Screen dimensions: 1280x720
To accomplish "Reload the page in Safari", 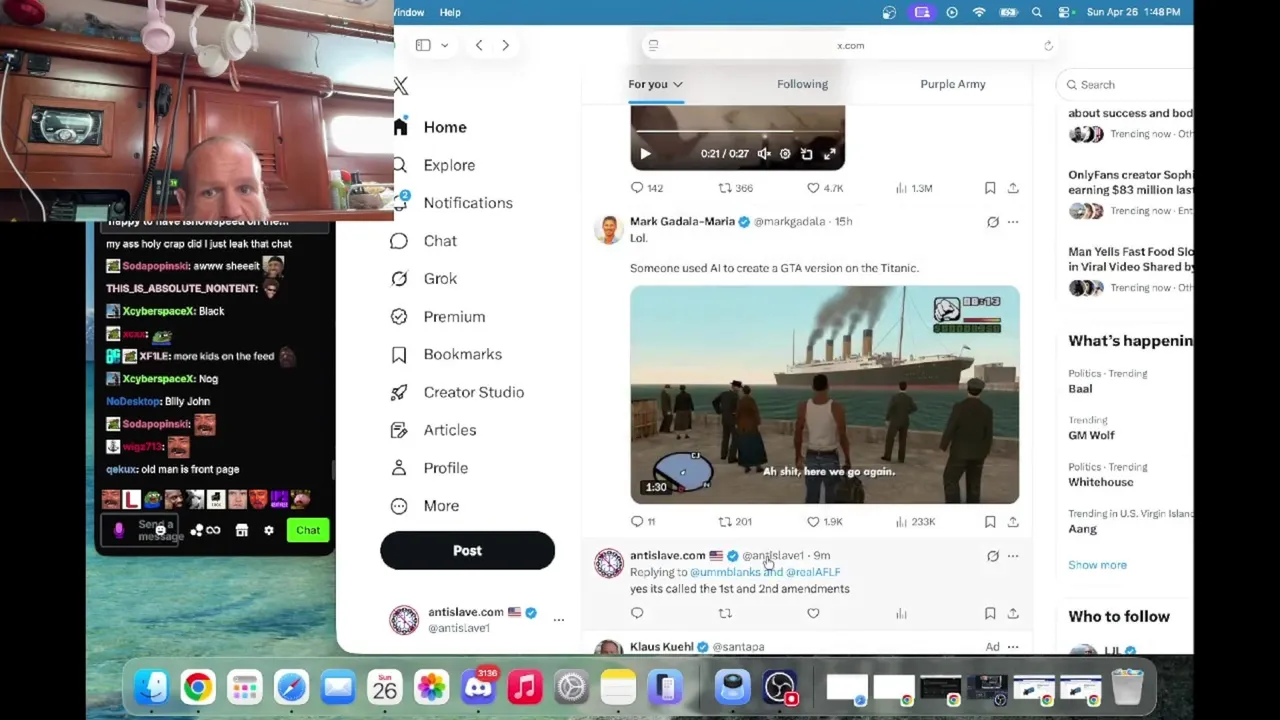I will [1048, 46].
